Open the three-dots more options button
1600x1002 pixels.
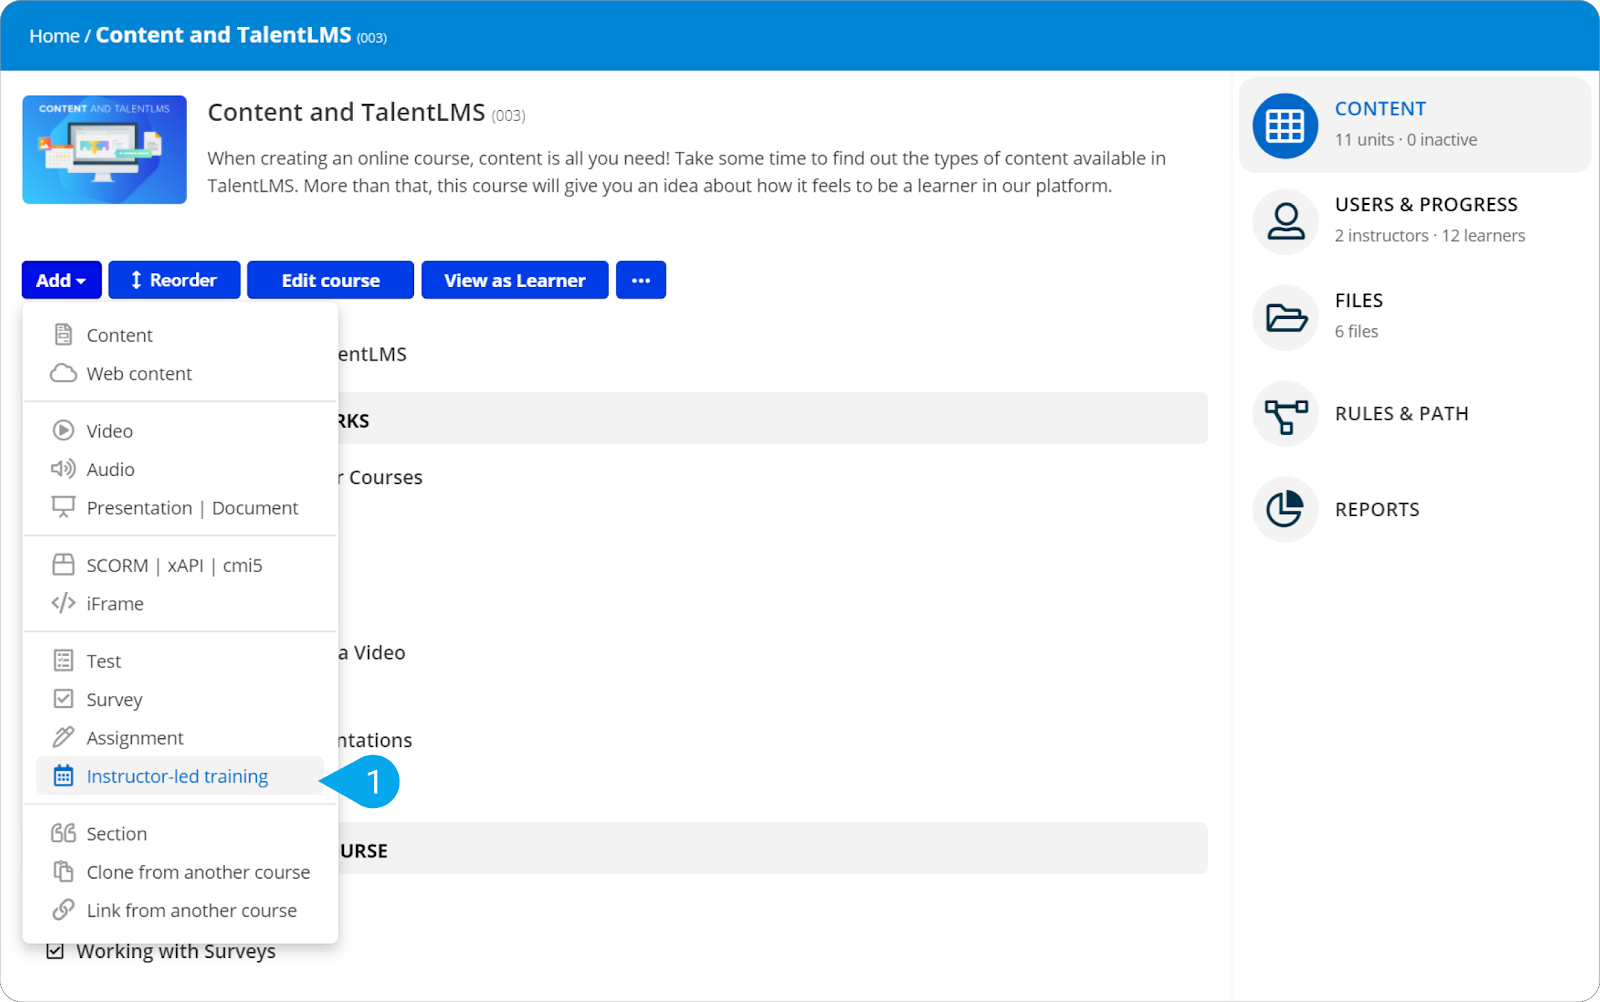point(641,280)
